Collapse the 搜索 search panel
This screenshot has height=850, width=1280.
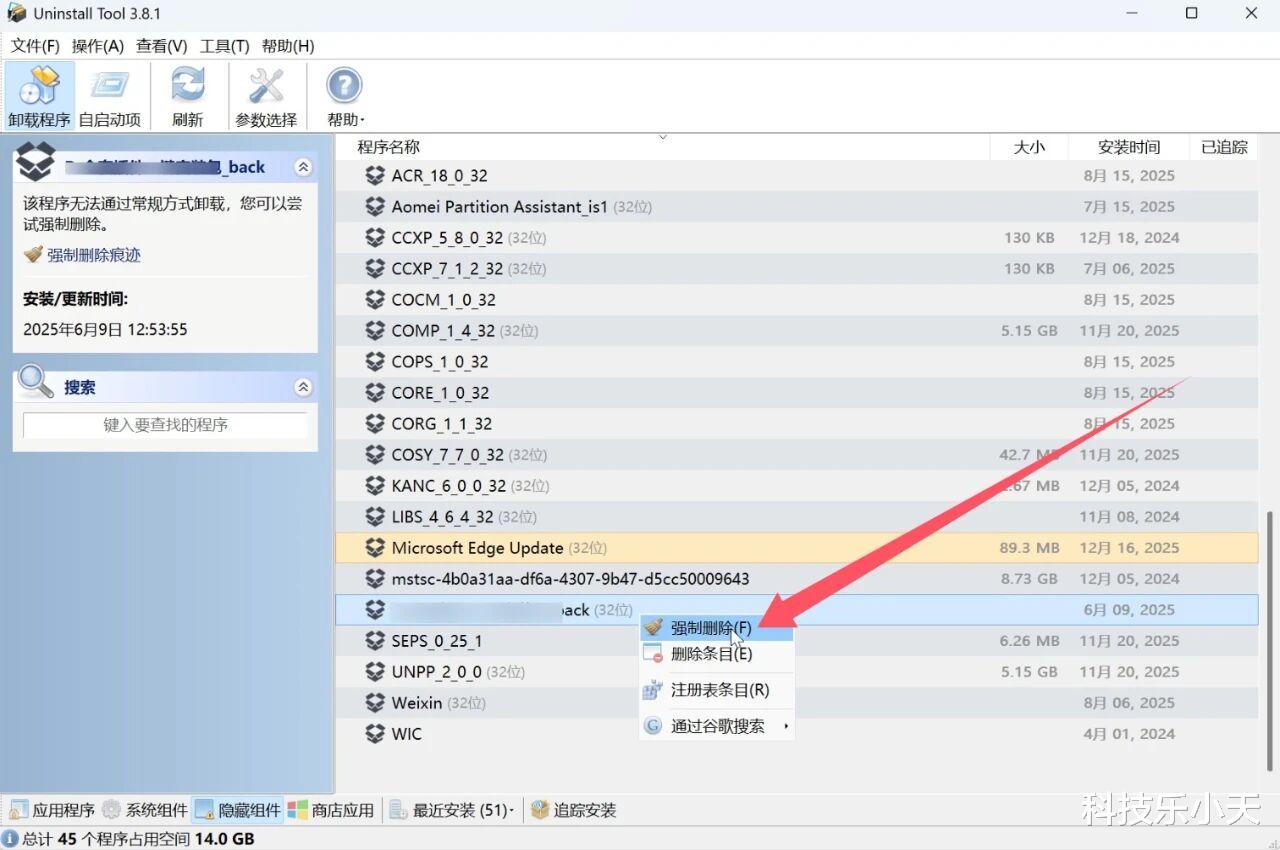303,387
